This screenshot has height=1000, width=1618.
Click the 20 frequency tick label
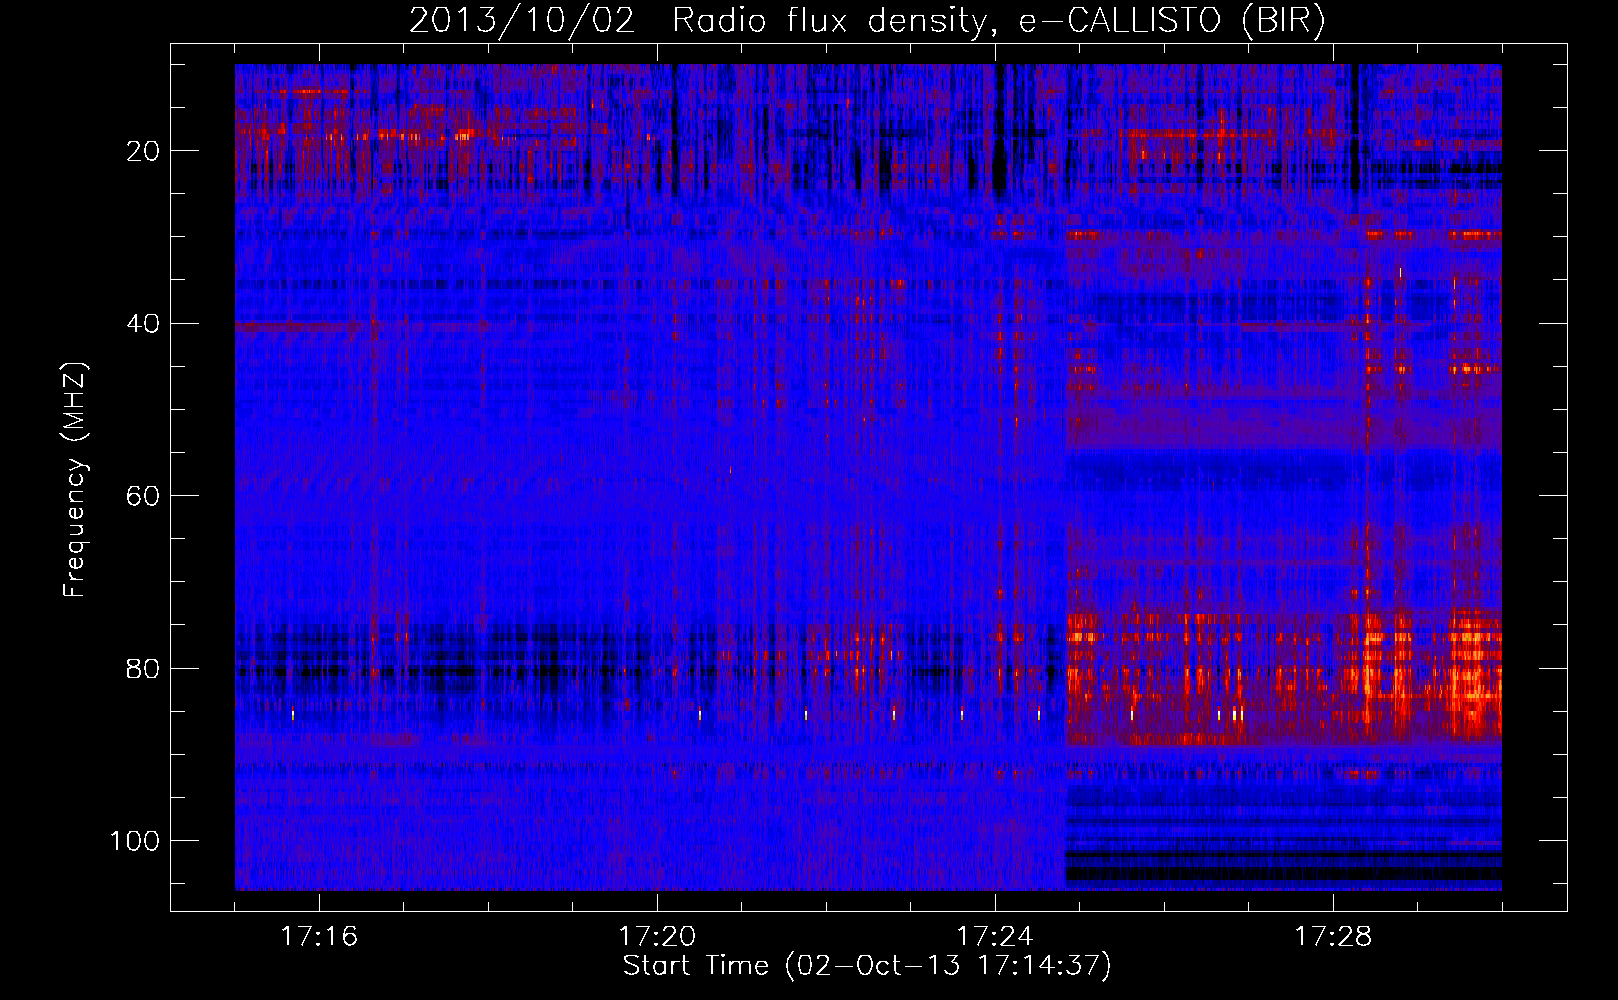(143, 152)
